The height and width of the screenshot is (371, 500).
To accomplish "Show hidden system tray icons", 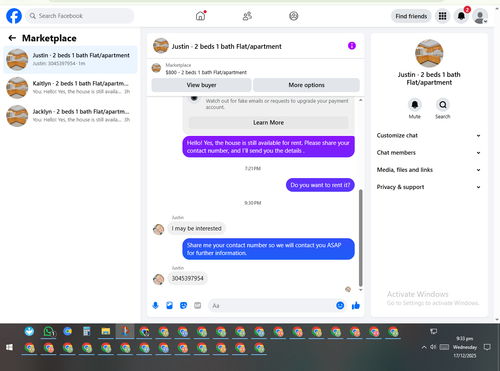I will (x=424, y=347).
